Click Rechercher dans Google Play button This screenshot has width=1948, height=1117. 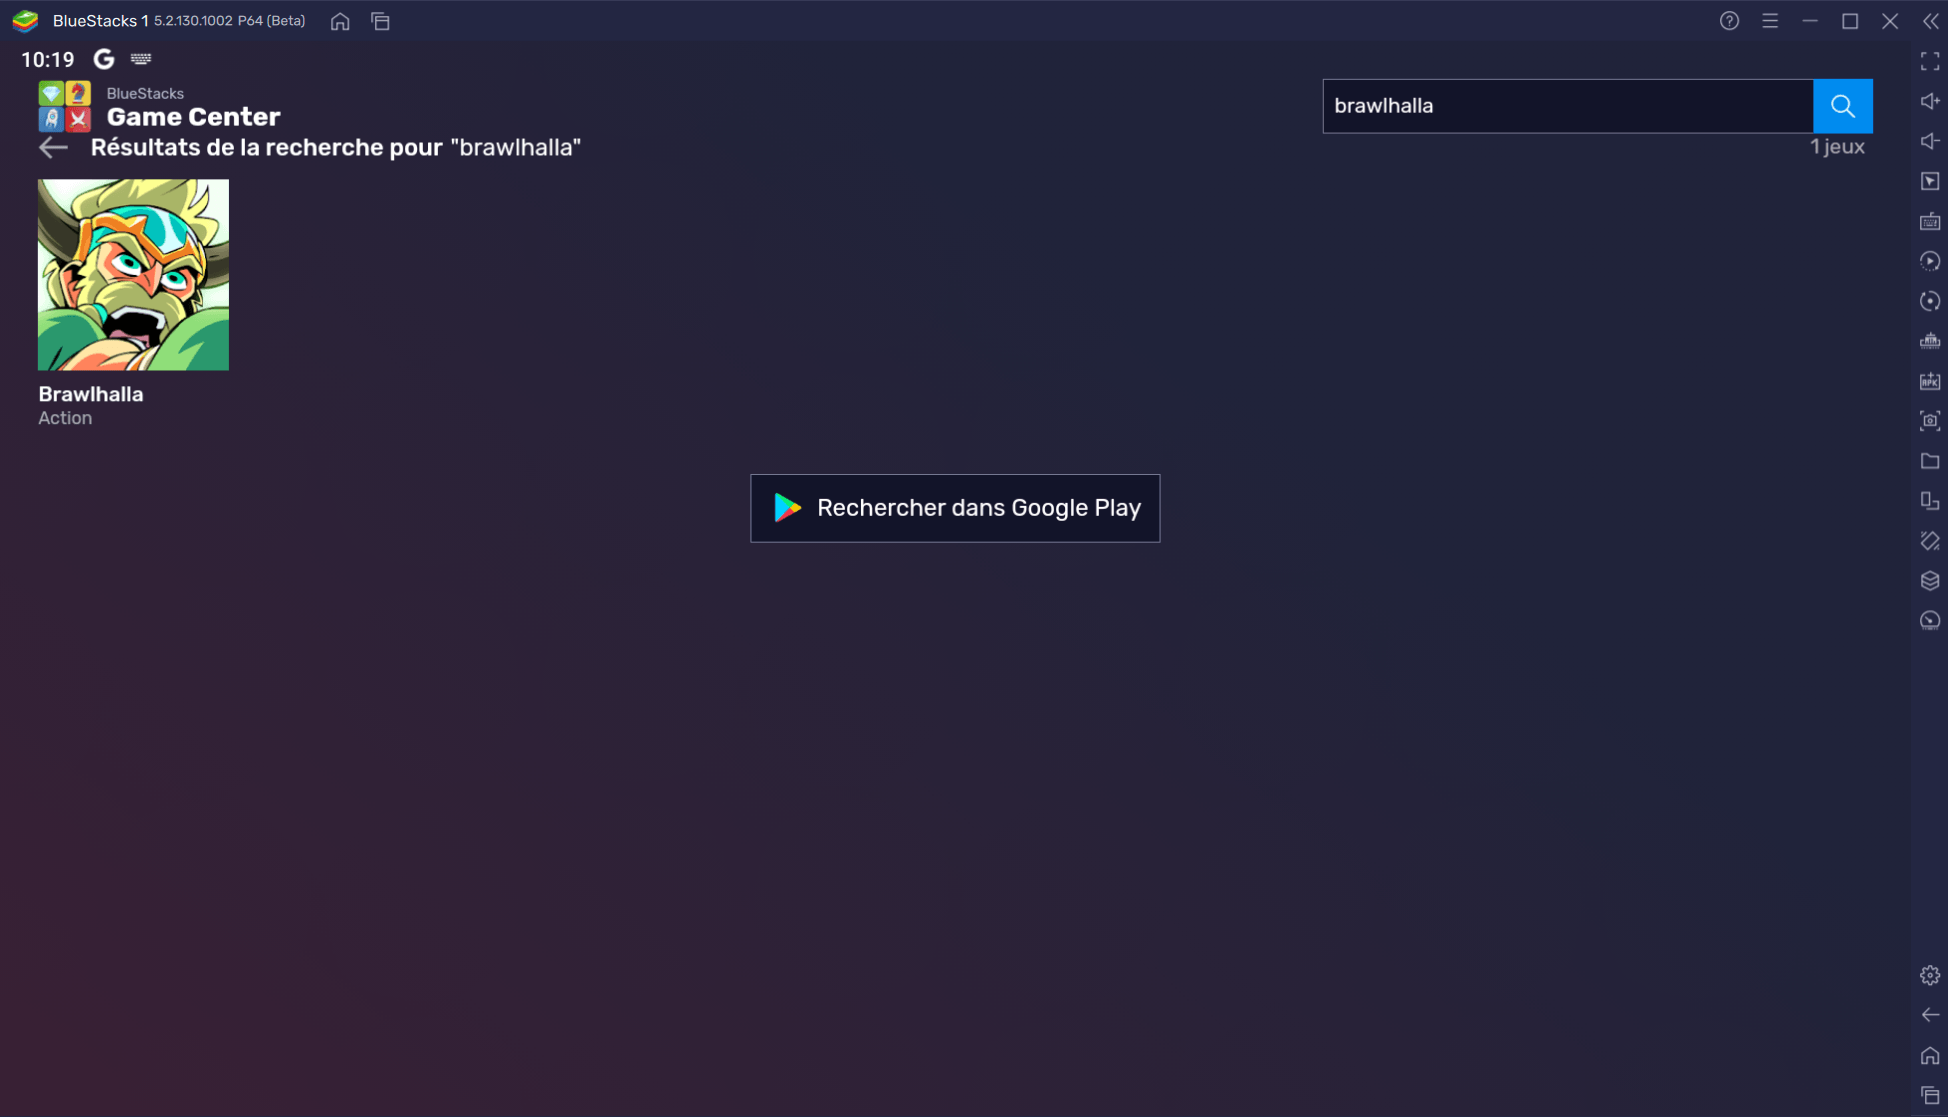pyautogui.click(x=955, y=508)
